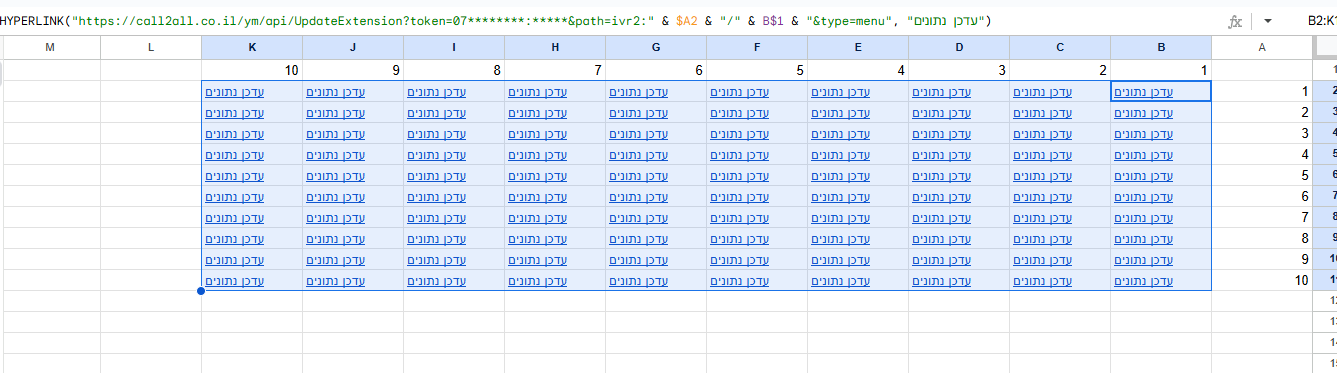The height and width of the screenshot is (373, 1337).
Task: Select column H header
Action: [x=555, y=47]
